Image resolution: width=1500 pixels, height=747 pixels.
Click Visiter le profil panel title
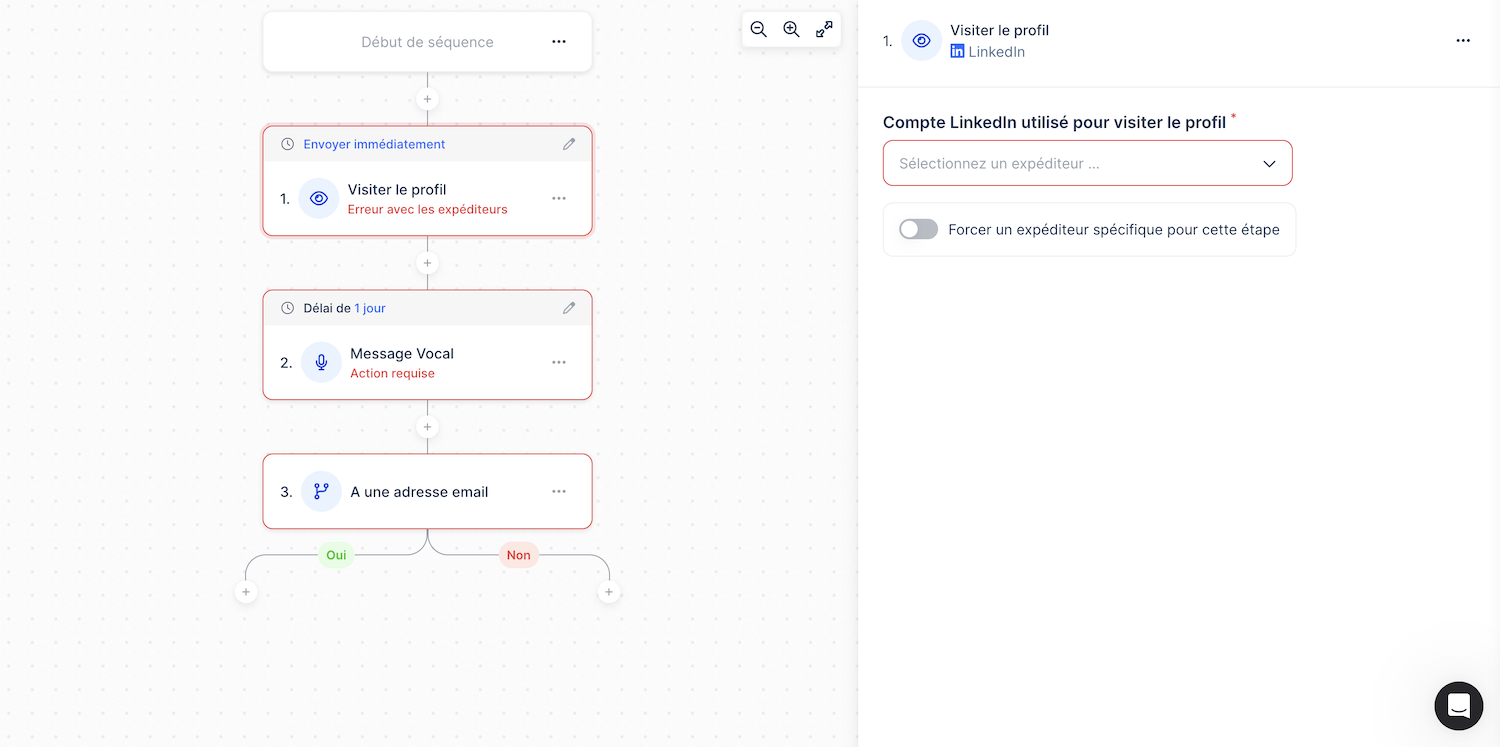999,30
